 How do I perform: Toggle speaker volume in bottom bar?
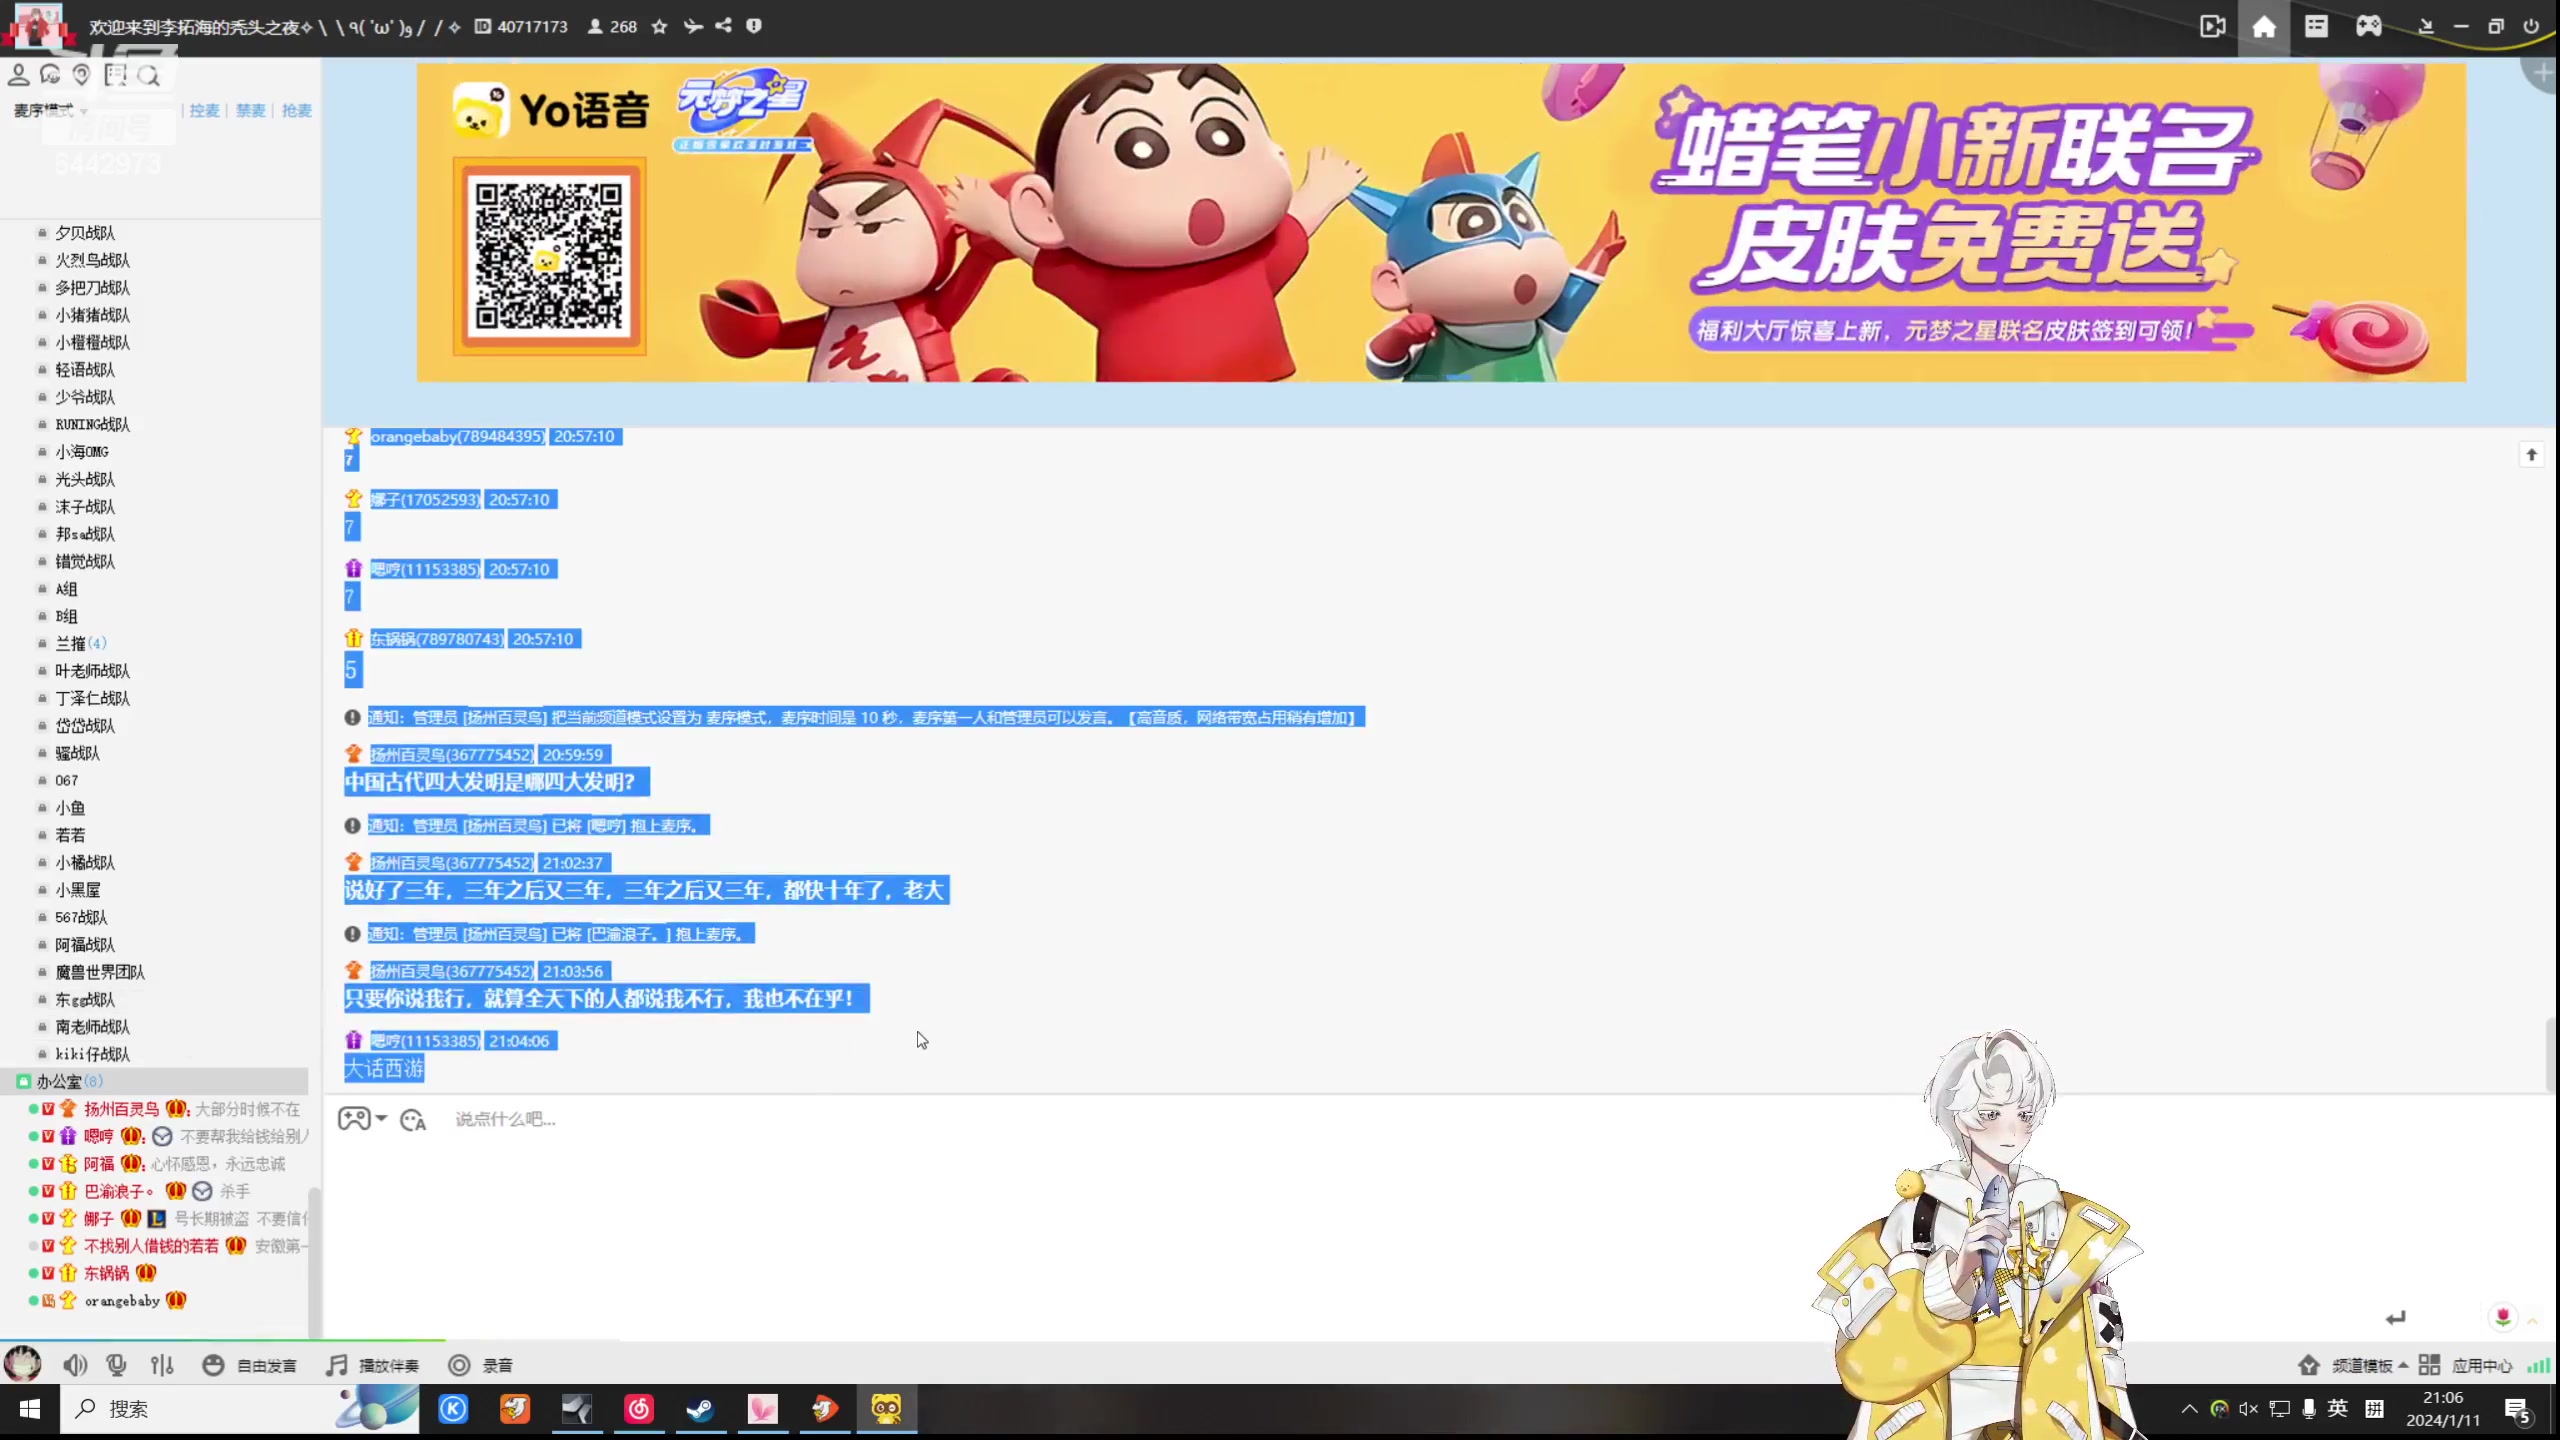click(x=75, y=1365)
